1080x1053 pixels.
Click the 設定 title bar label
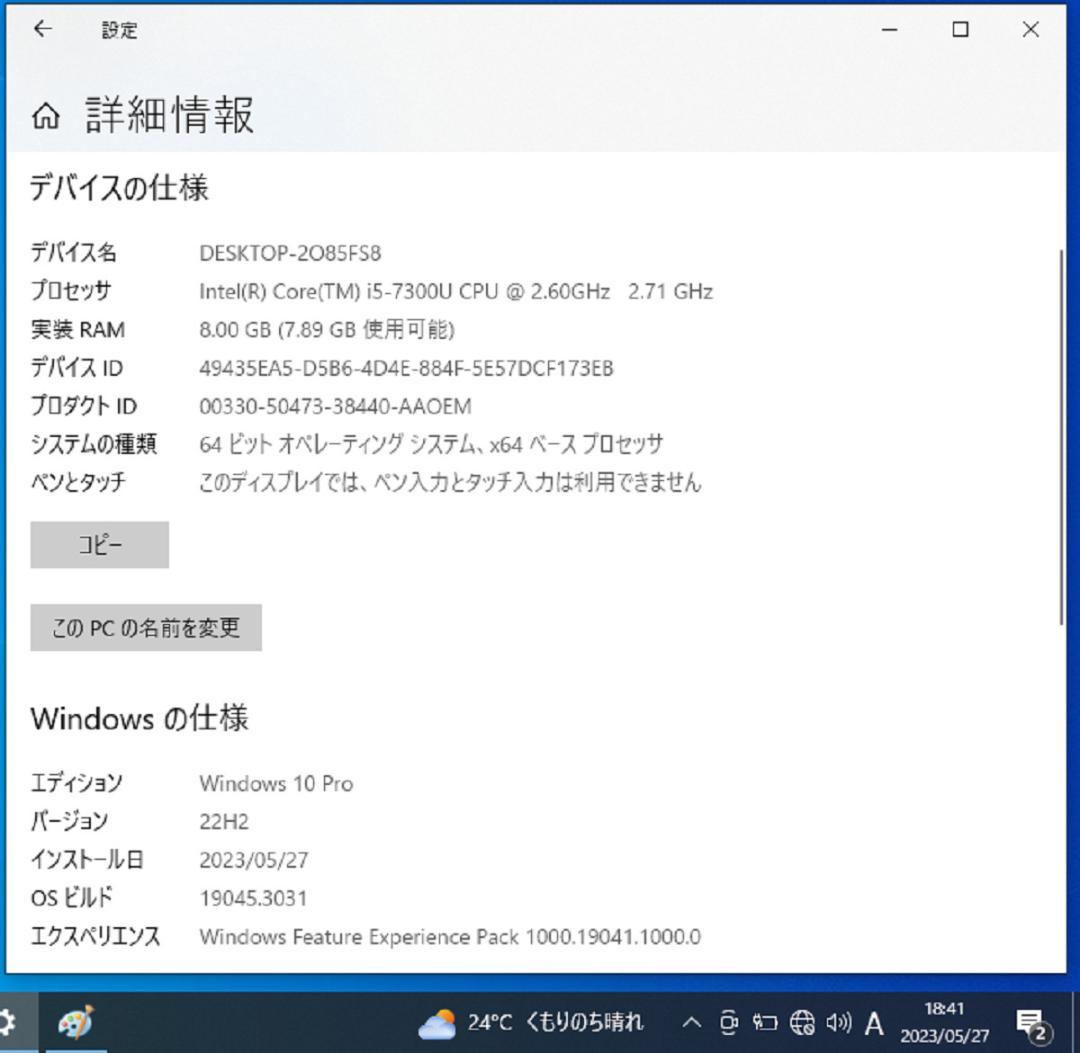click(x=120, y=30)
